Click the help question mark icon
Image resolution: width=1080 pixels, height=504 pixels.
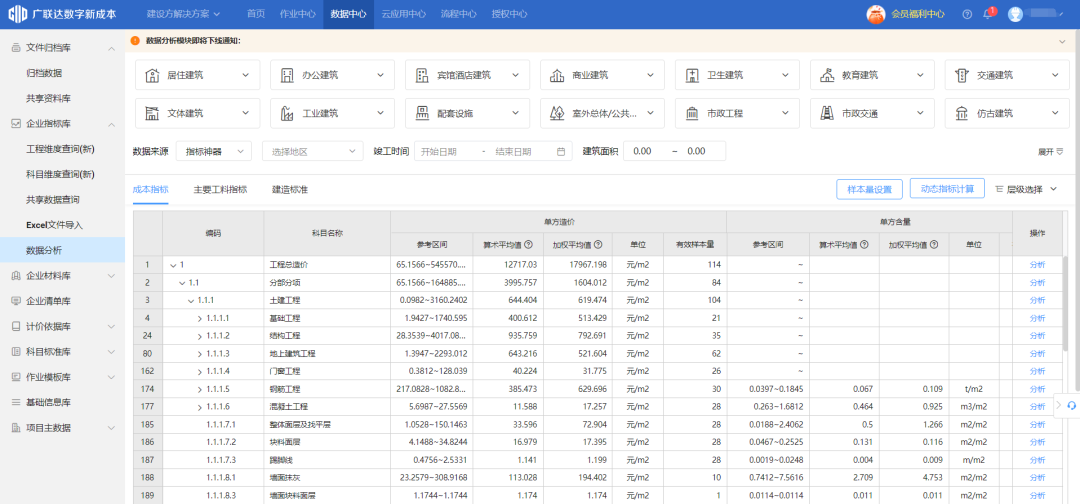[x=967, y=14]
